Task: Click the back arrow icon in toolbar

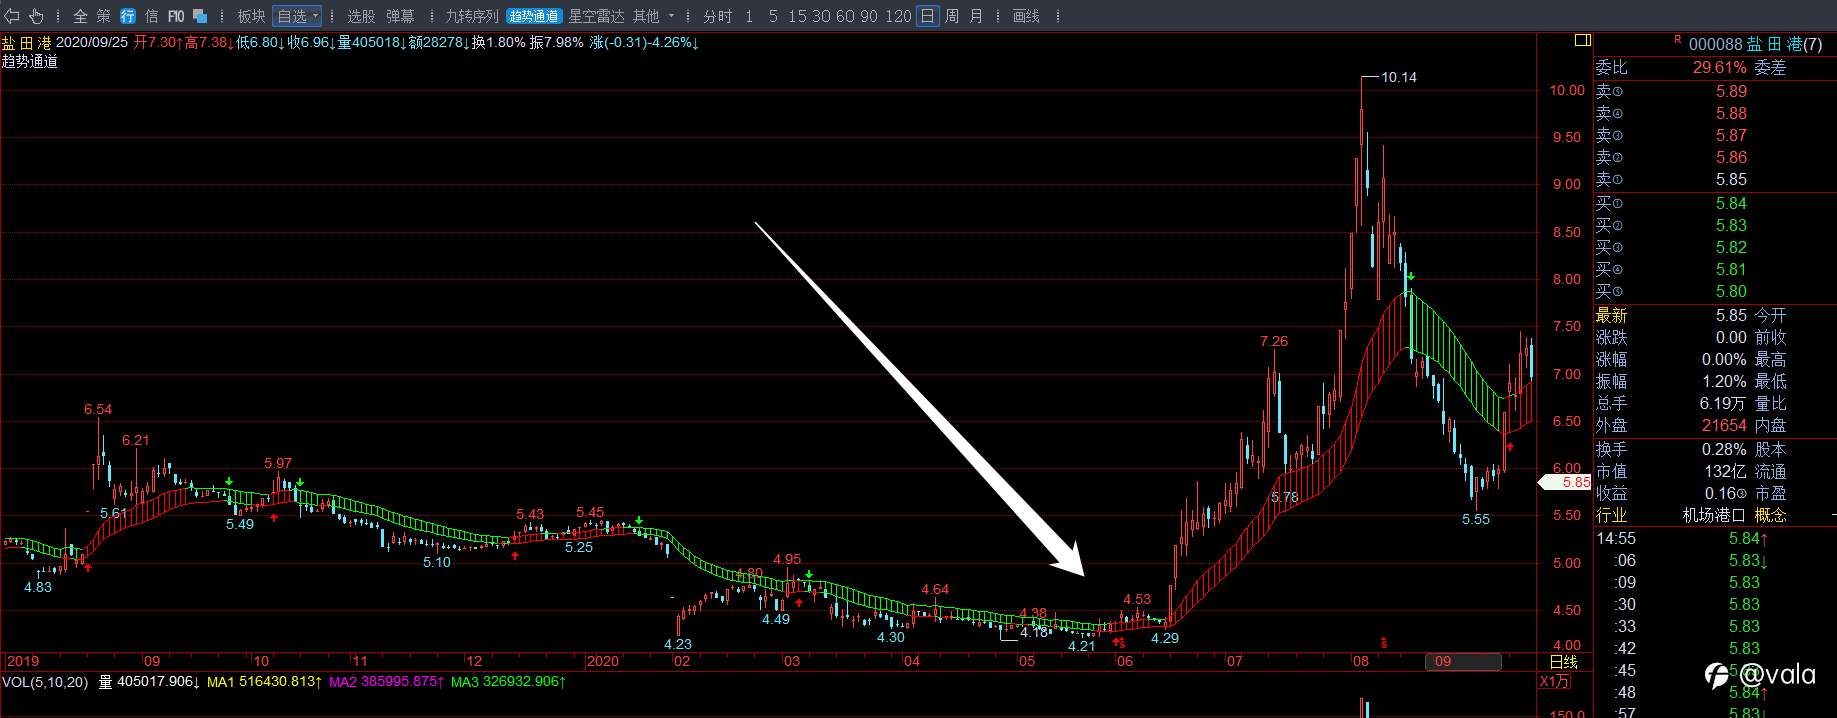Action: pyautogui.click(x=13, y=16)
